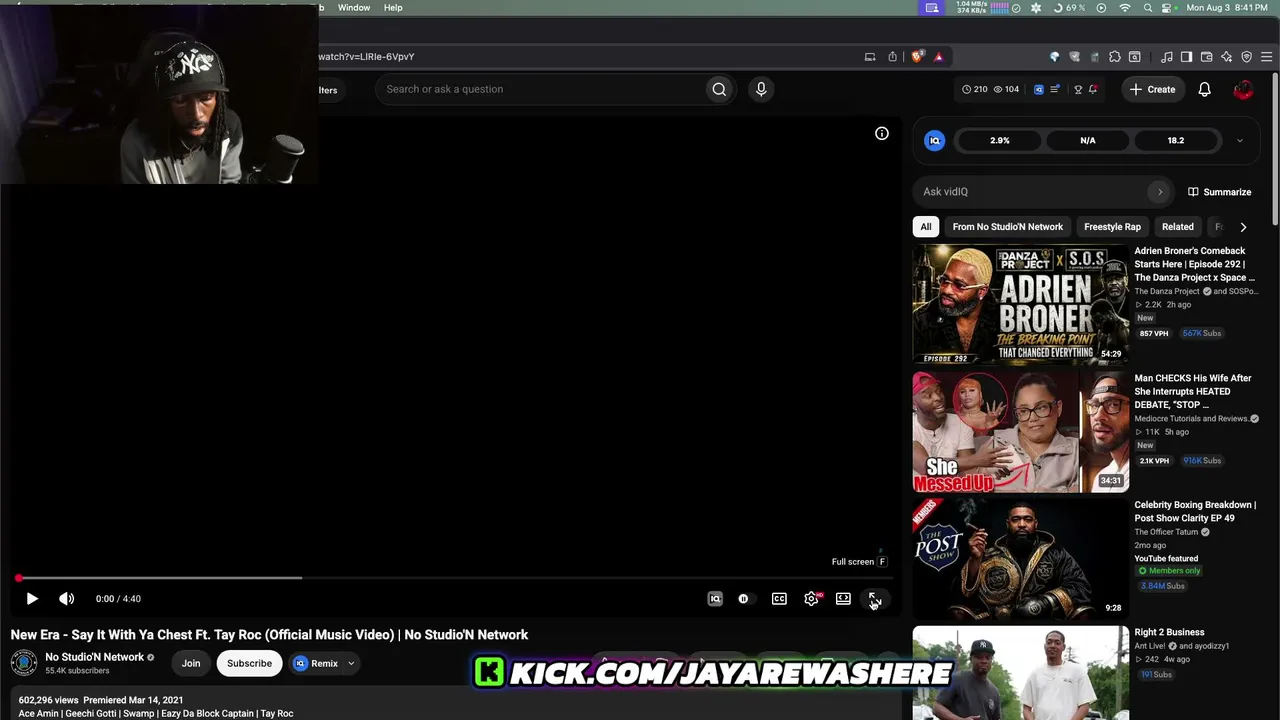Screen dimensions: 1280x720
Task: Open Celebrity Boxing Breakdown video thumbnail
Action: (1021, 559)
